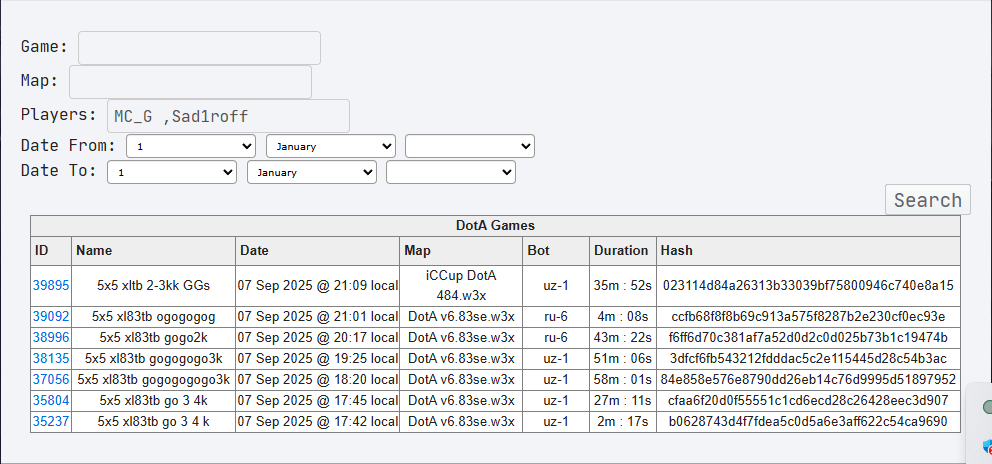Select game name 5x5 xltb 2-3kk GGs
The height and width of the screenshot is (464, 992).
tap(154, 285)
